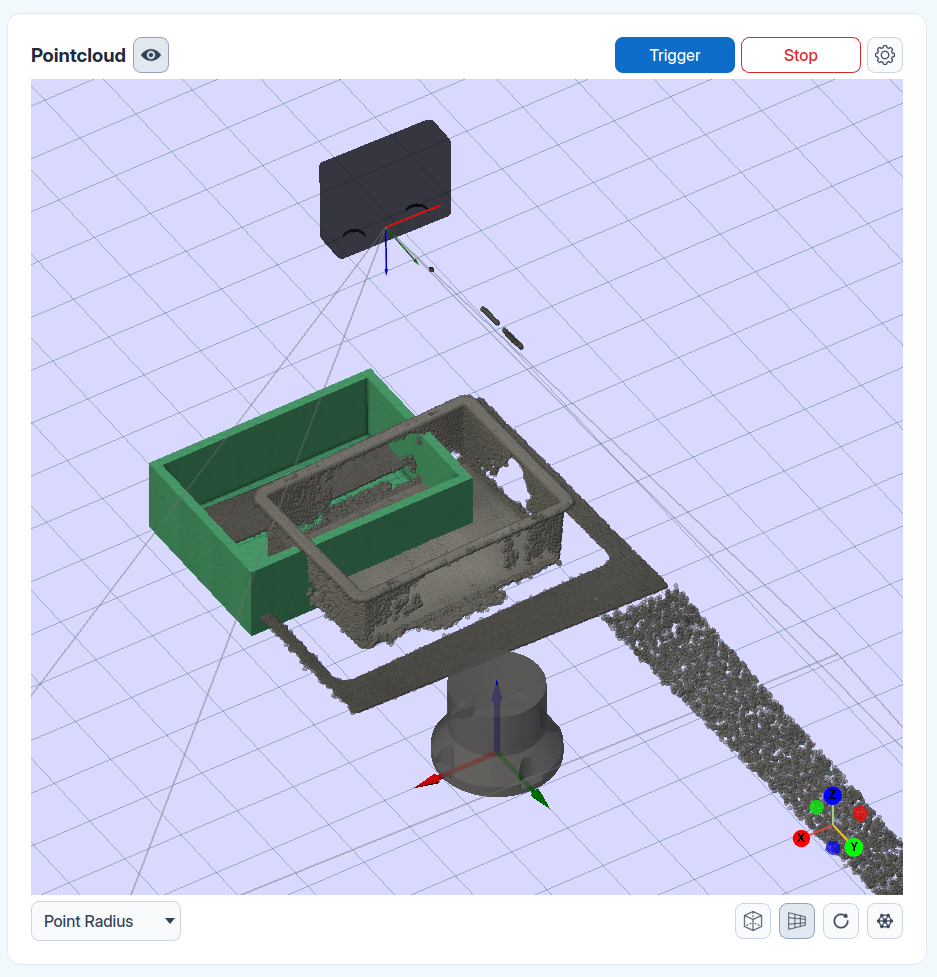Click the green Y sphere on the axis gizmo
The image size is (937, 977).
tap(854, 847)
